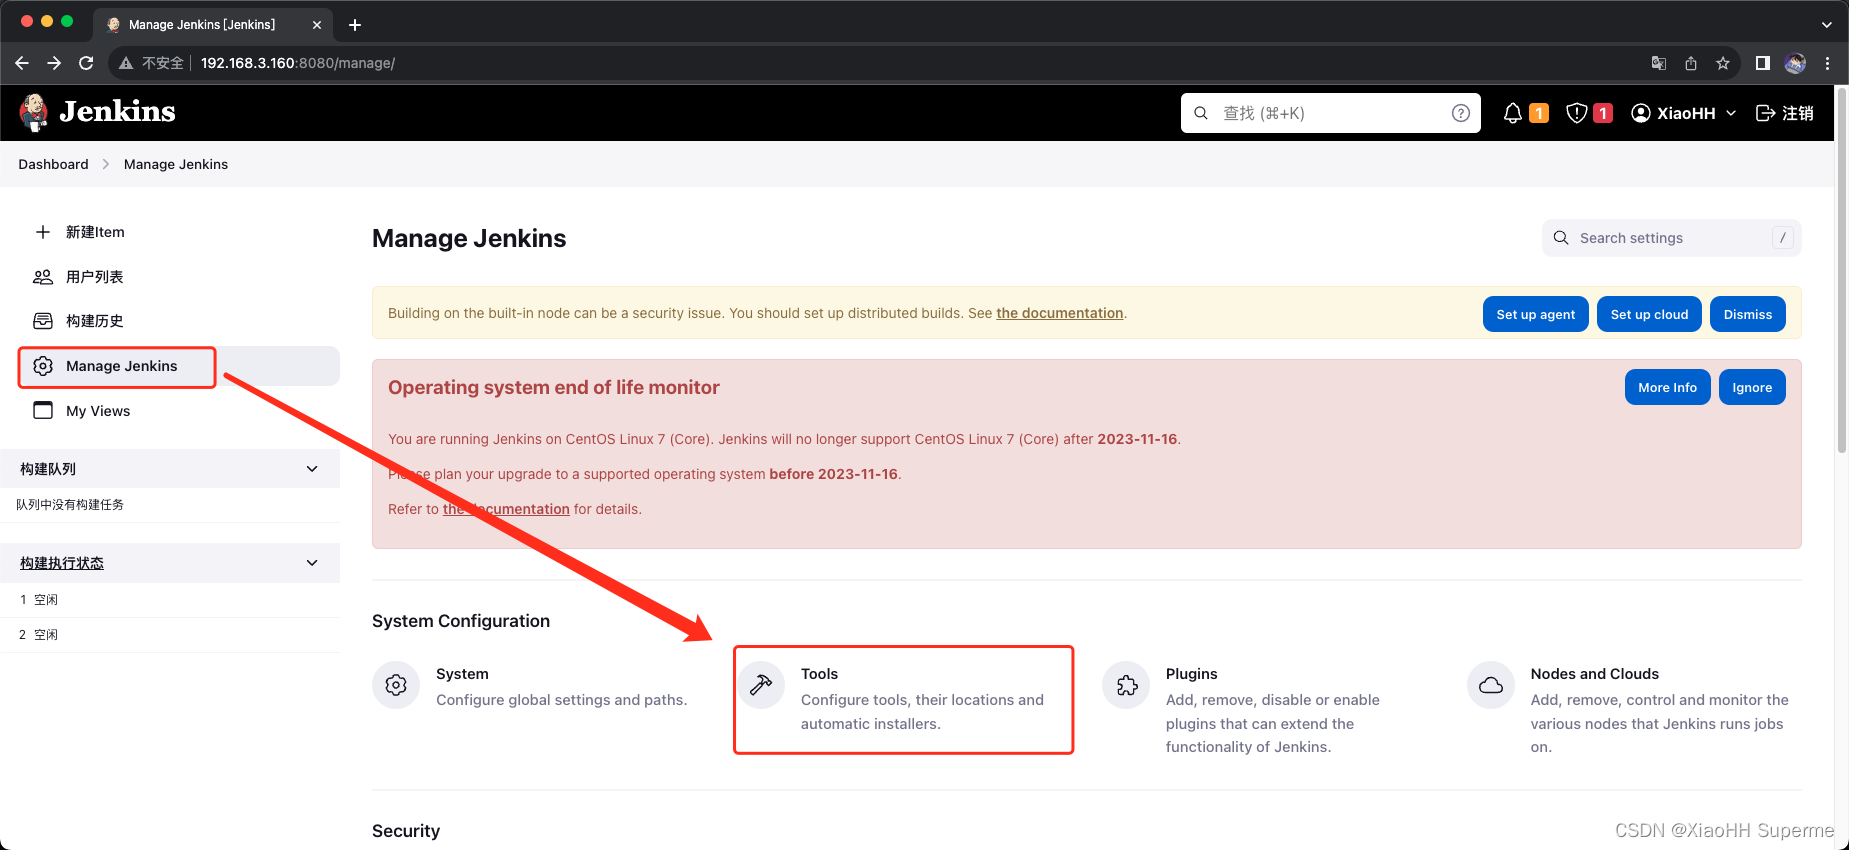Screen dimensions: 1849x850
Task: Click Manage Jenkins breadcrumb item
Action: (176, 164)
